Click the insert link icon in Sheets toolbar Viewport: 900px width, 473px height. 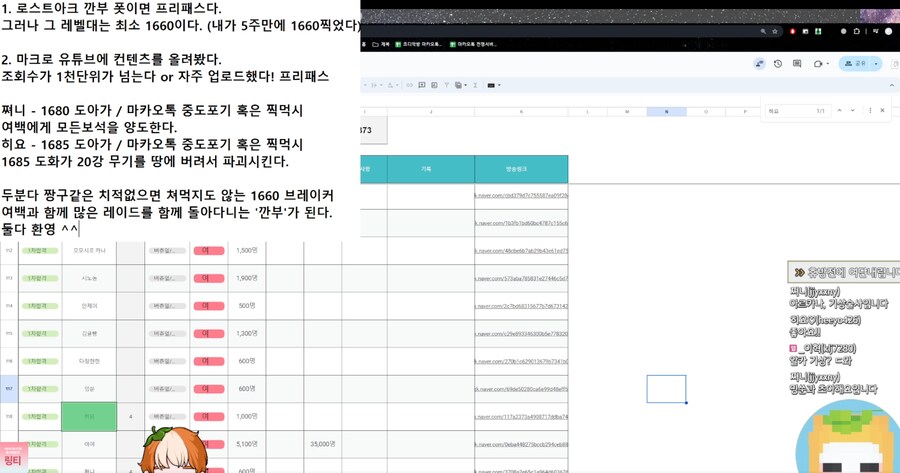coord(409,85)
